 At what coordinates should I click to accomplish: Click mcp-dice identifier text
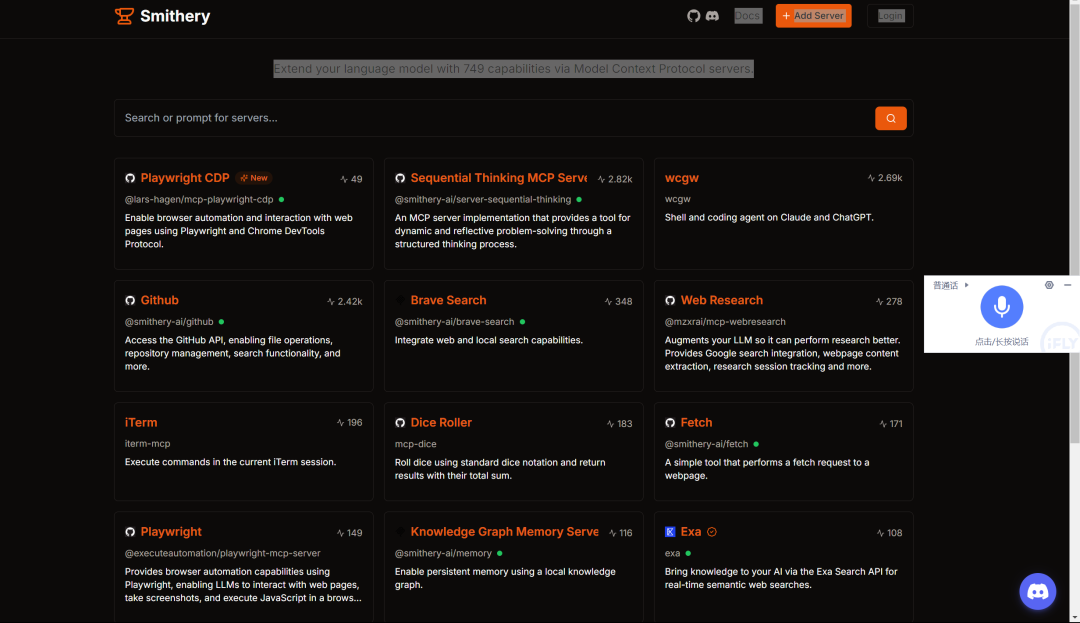(x=415, y=445)
